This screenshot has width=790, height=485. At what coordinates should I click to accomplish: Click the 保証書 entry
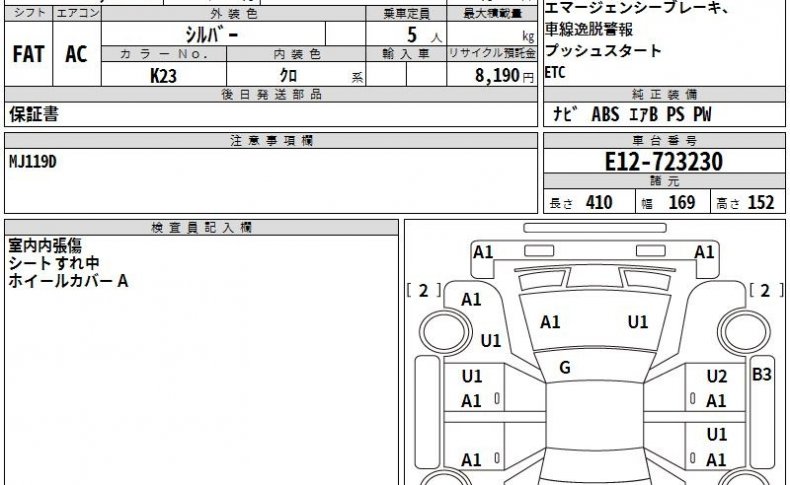[x=34, y=114]
